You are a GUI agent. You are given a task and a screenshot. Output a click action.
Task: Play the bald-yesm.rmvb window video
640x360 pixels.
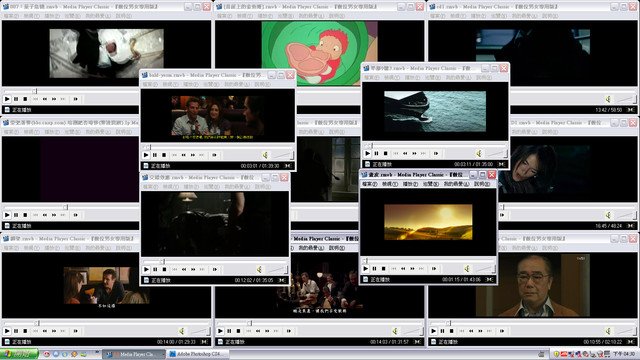[x=146, y=155]
